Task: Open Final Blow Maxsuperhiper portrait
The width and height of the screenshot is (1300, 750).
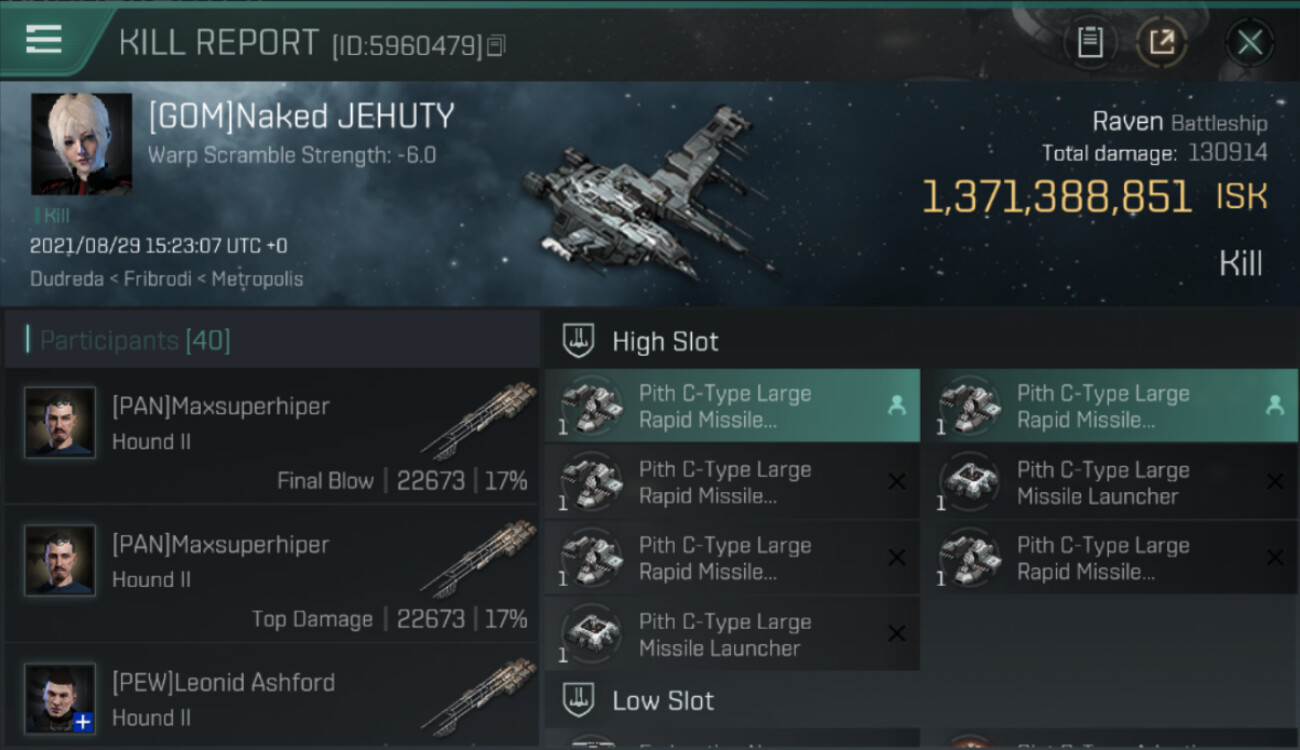Action: coord(60,422)
